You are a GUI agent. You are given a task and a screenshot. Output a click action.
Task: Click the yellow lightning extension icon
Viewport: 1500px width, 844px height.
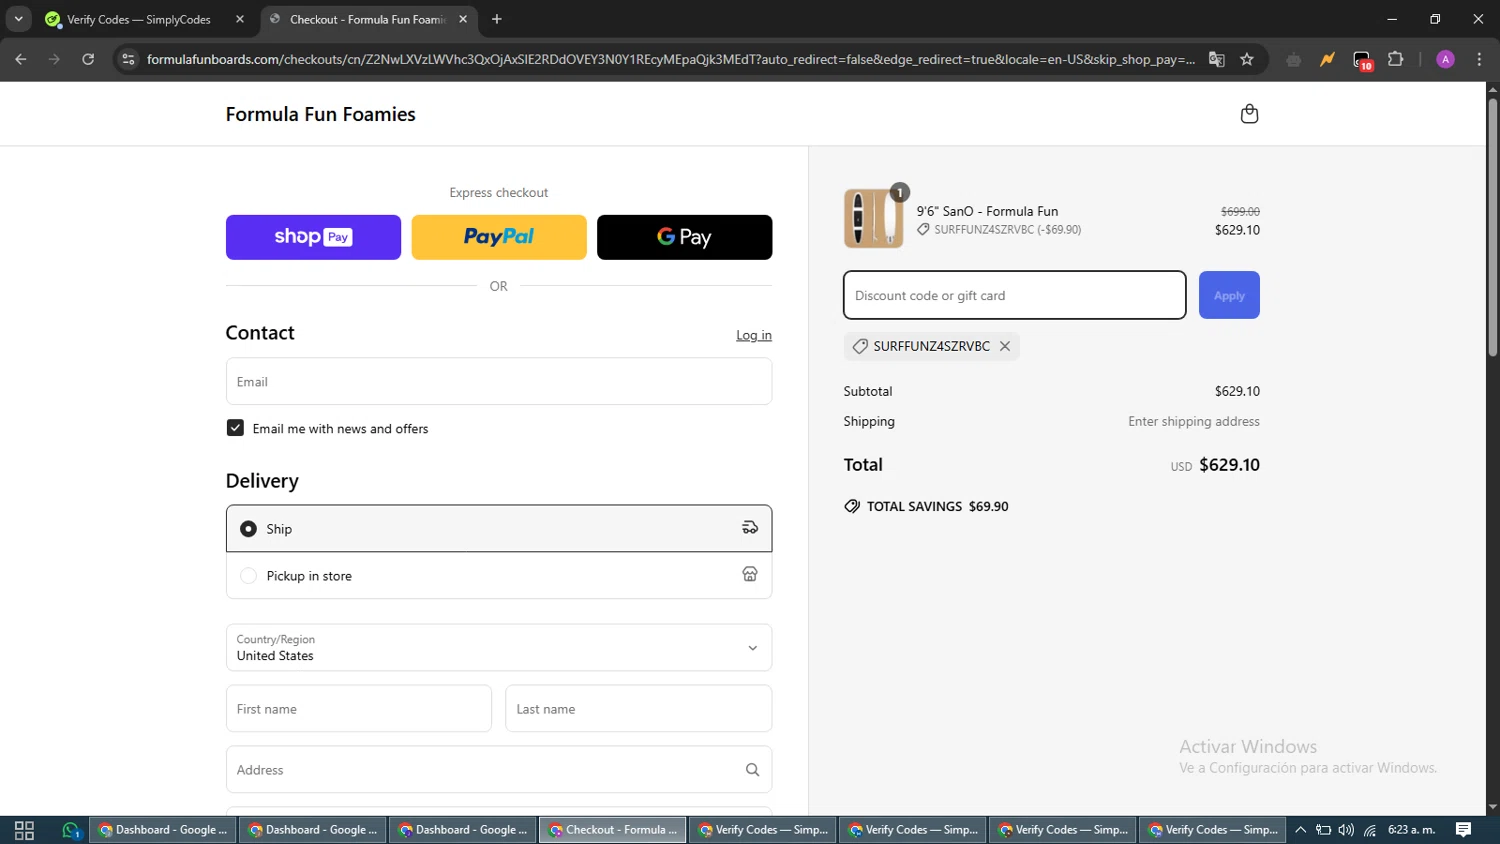(x=1327, y=59)
